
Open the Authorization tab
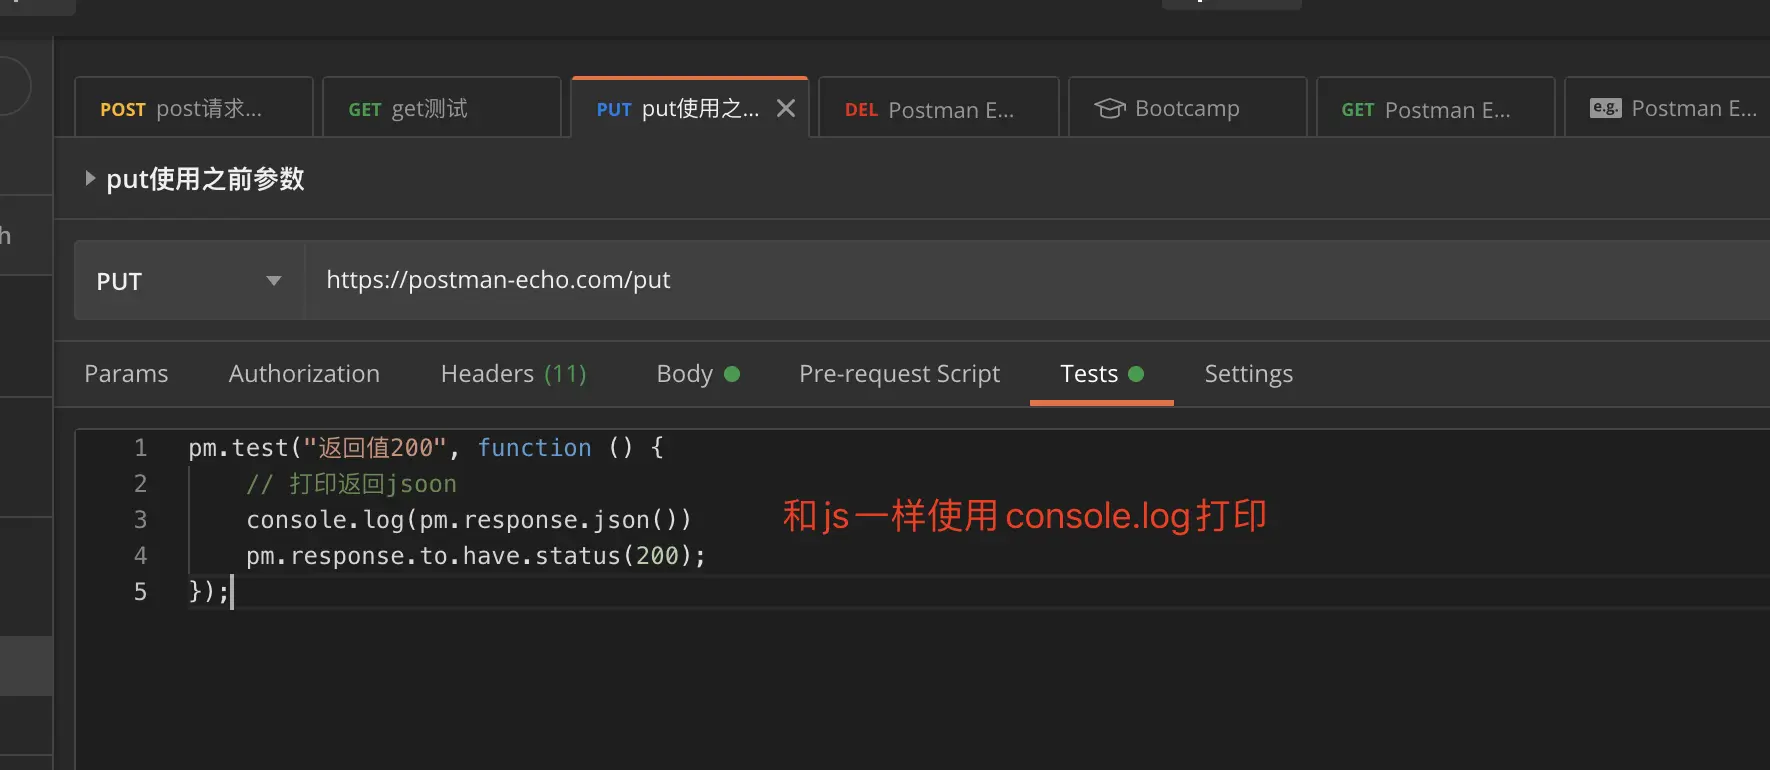[304, 374]
